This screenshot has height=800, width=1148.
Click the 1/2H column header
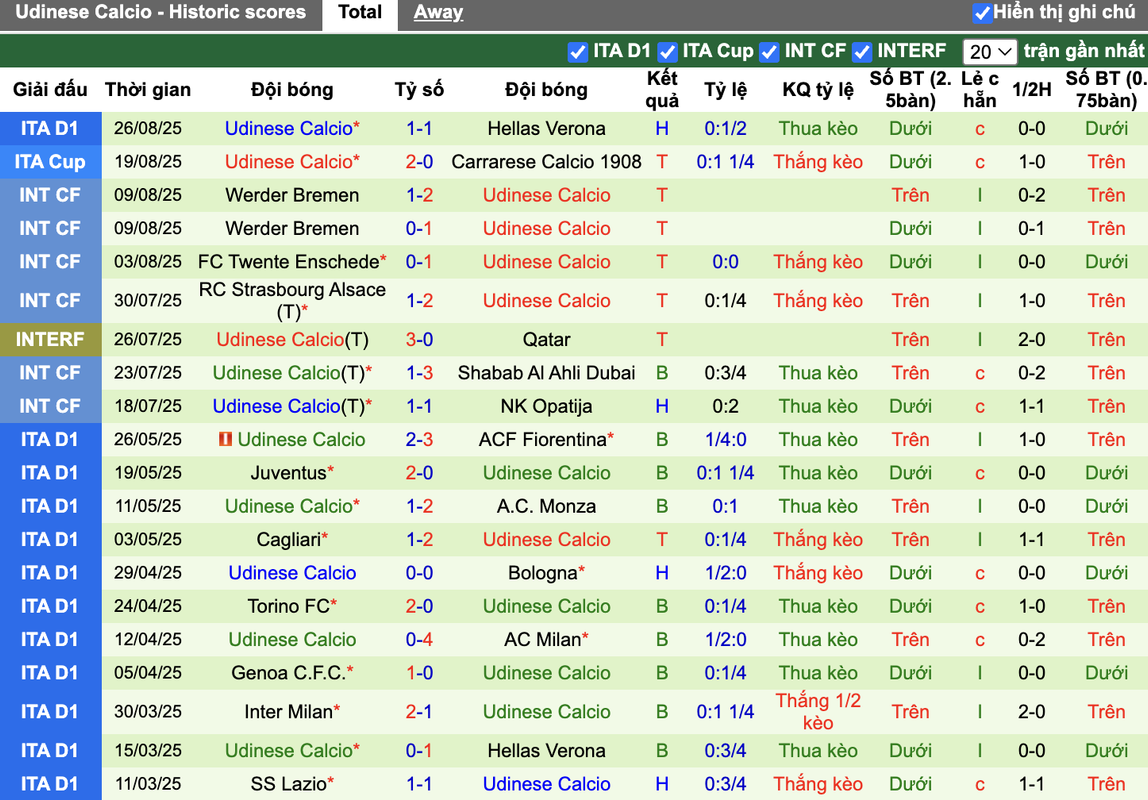coord(1032,89)
